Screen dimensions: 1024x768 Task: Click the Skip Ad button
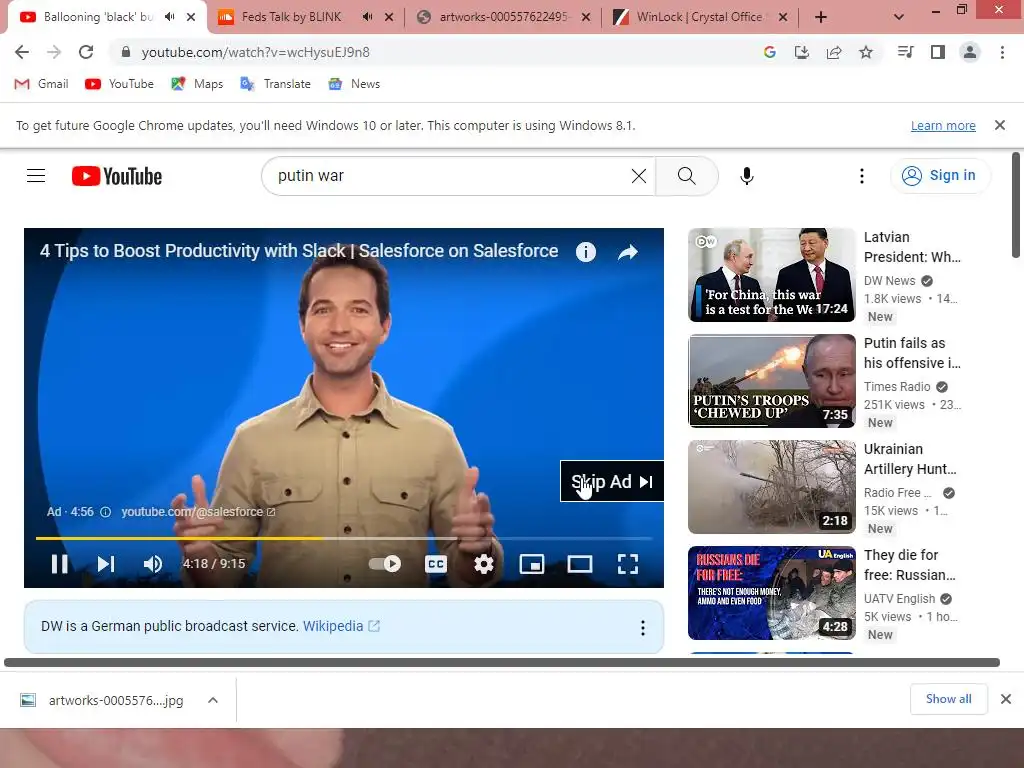(x=612, y=481)
